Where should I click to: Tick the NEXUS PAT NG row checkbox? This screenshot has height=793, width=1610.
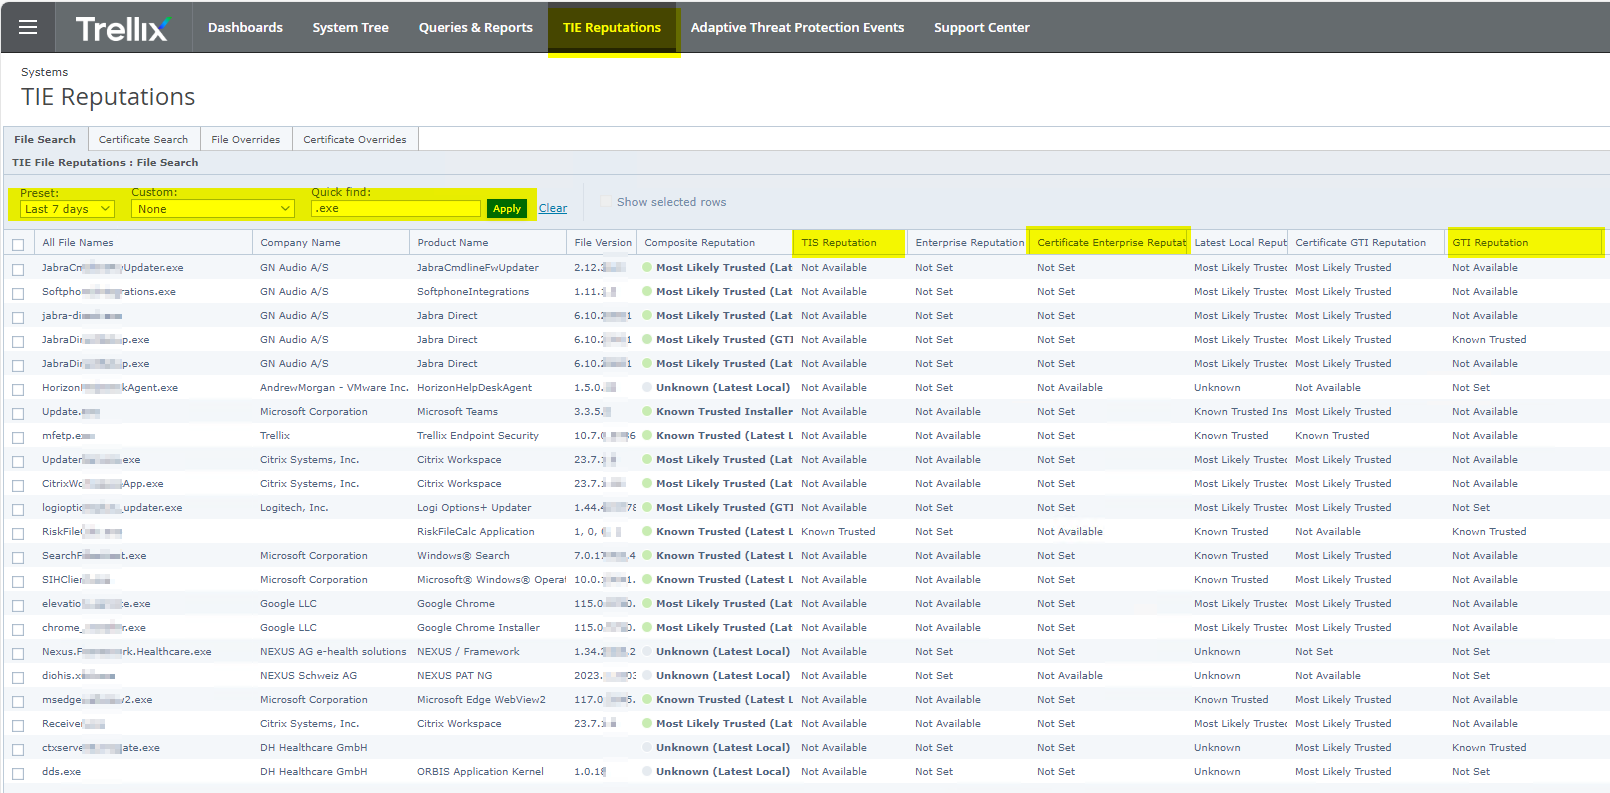pos(18,677)
